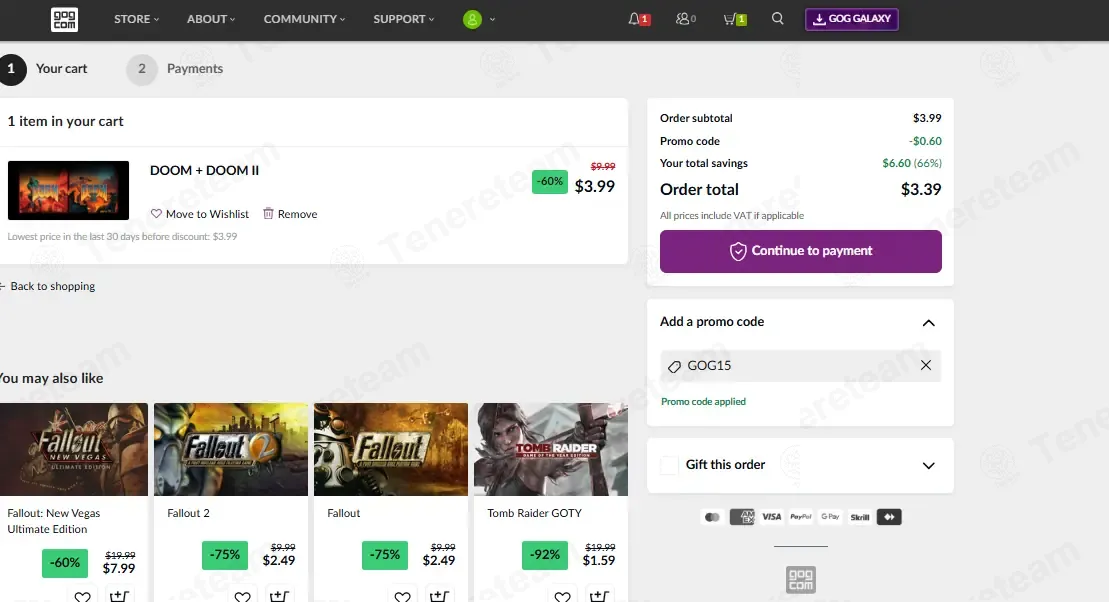1109x602 pixels.
Task: Open the STORE dropdown menu
Action: coord(137,19)
